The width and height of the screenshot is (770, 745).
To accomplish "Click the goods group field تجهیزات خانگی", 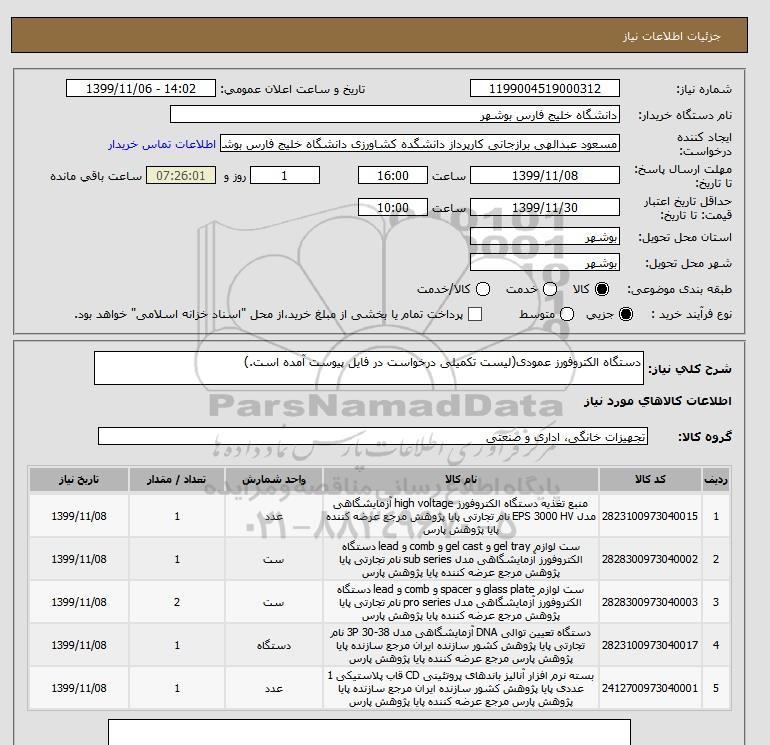I will point(373,436).
